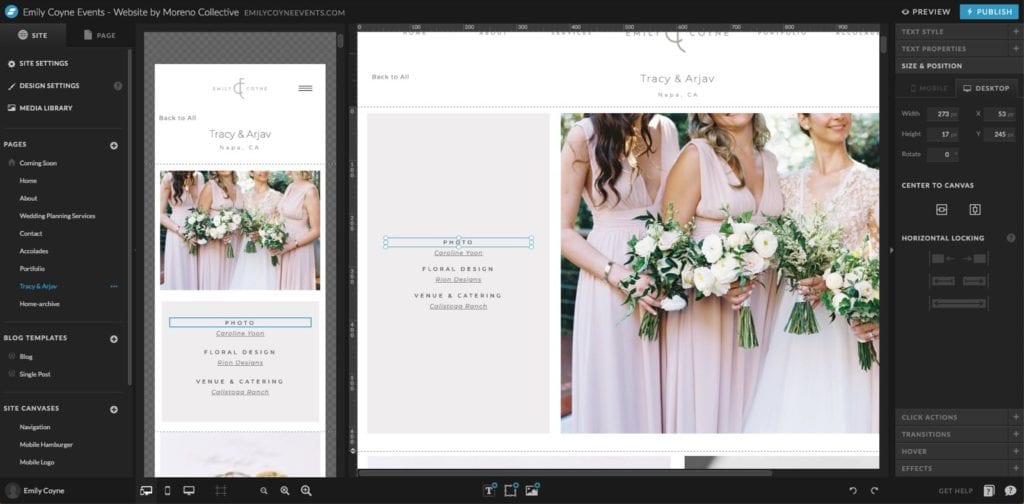Screen dimensions: 1024x504
Task: Expand the Click Actions panel
Action: 957,417
